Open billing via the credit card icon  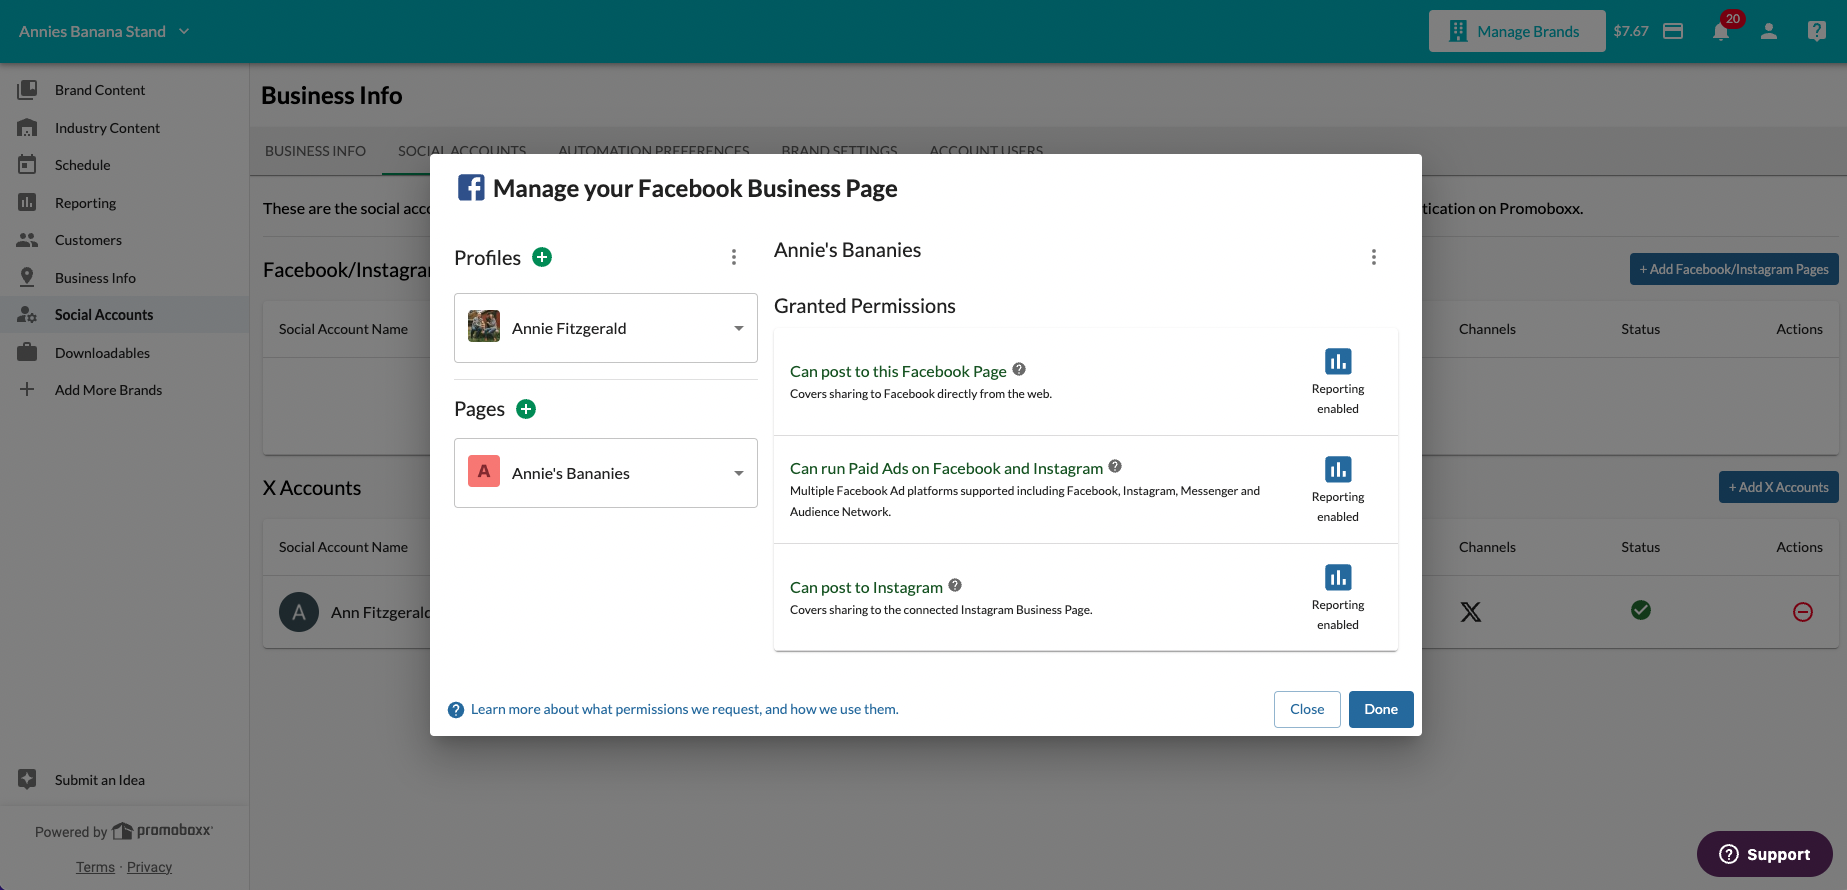tap(1673, 31)
